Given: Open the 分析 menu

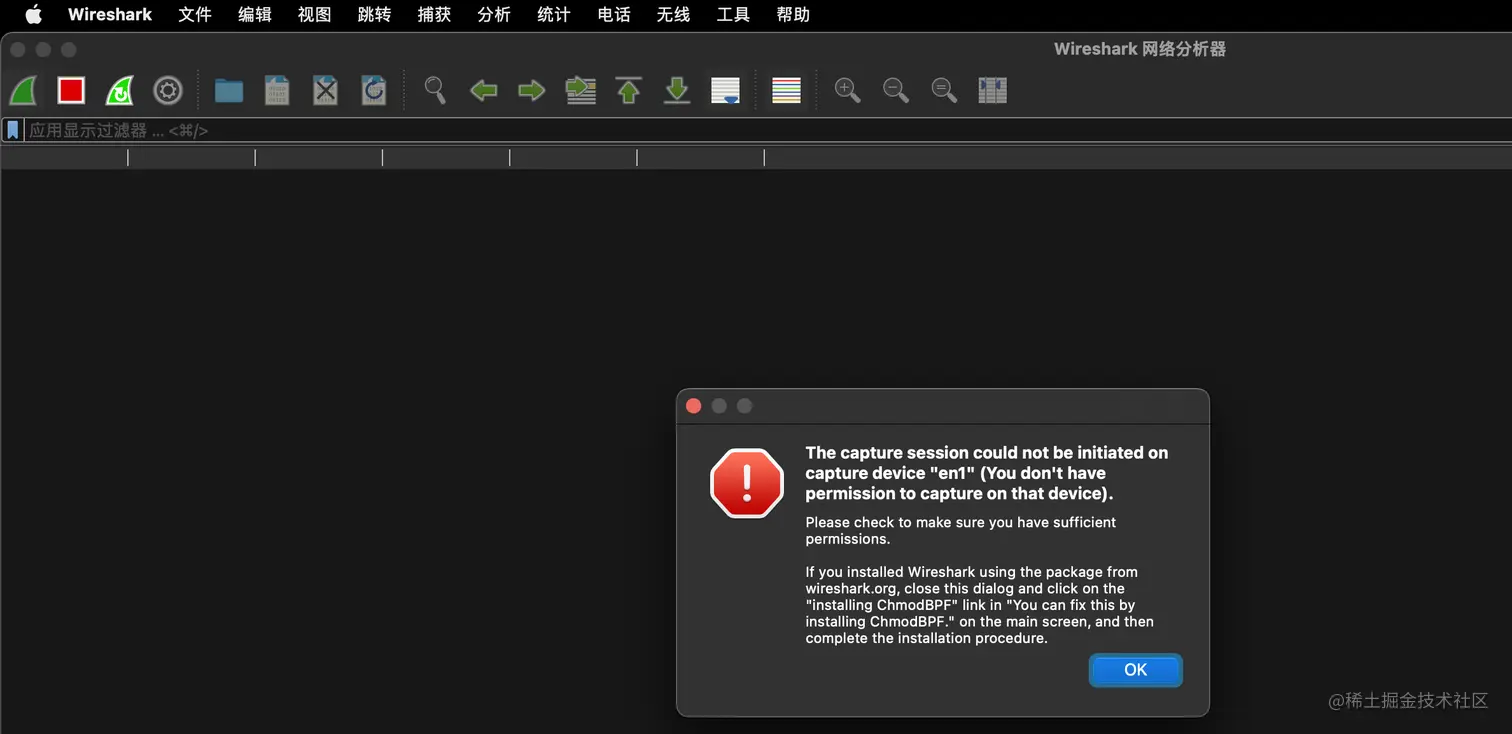Looking at the screenshot, I should (494, 15).
